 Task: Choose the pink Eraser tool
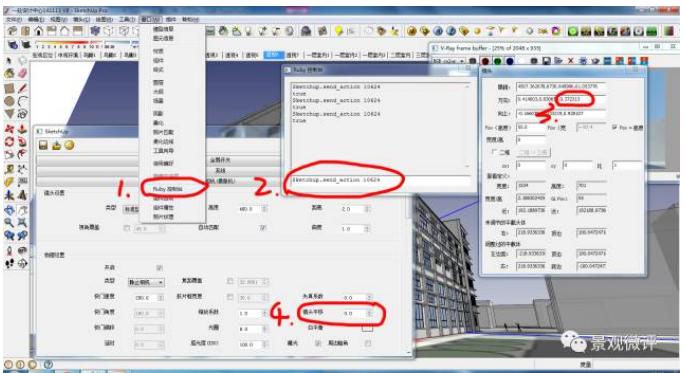coord(22,73)
